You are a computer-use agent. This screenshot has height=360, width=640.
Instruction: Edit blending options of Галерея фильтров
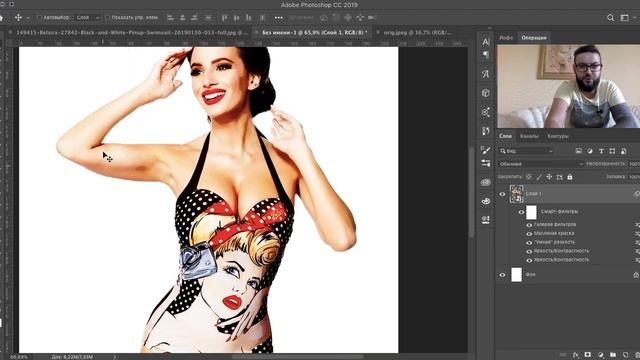pyautogui.click(x=638, y=225)
